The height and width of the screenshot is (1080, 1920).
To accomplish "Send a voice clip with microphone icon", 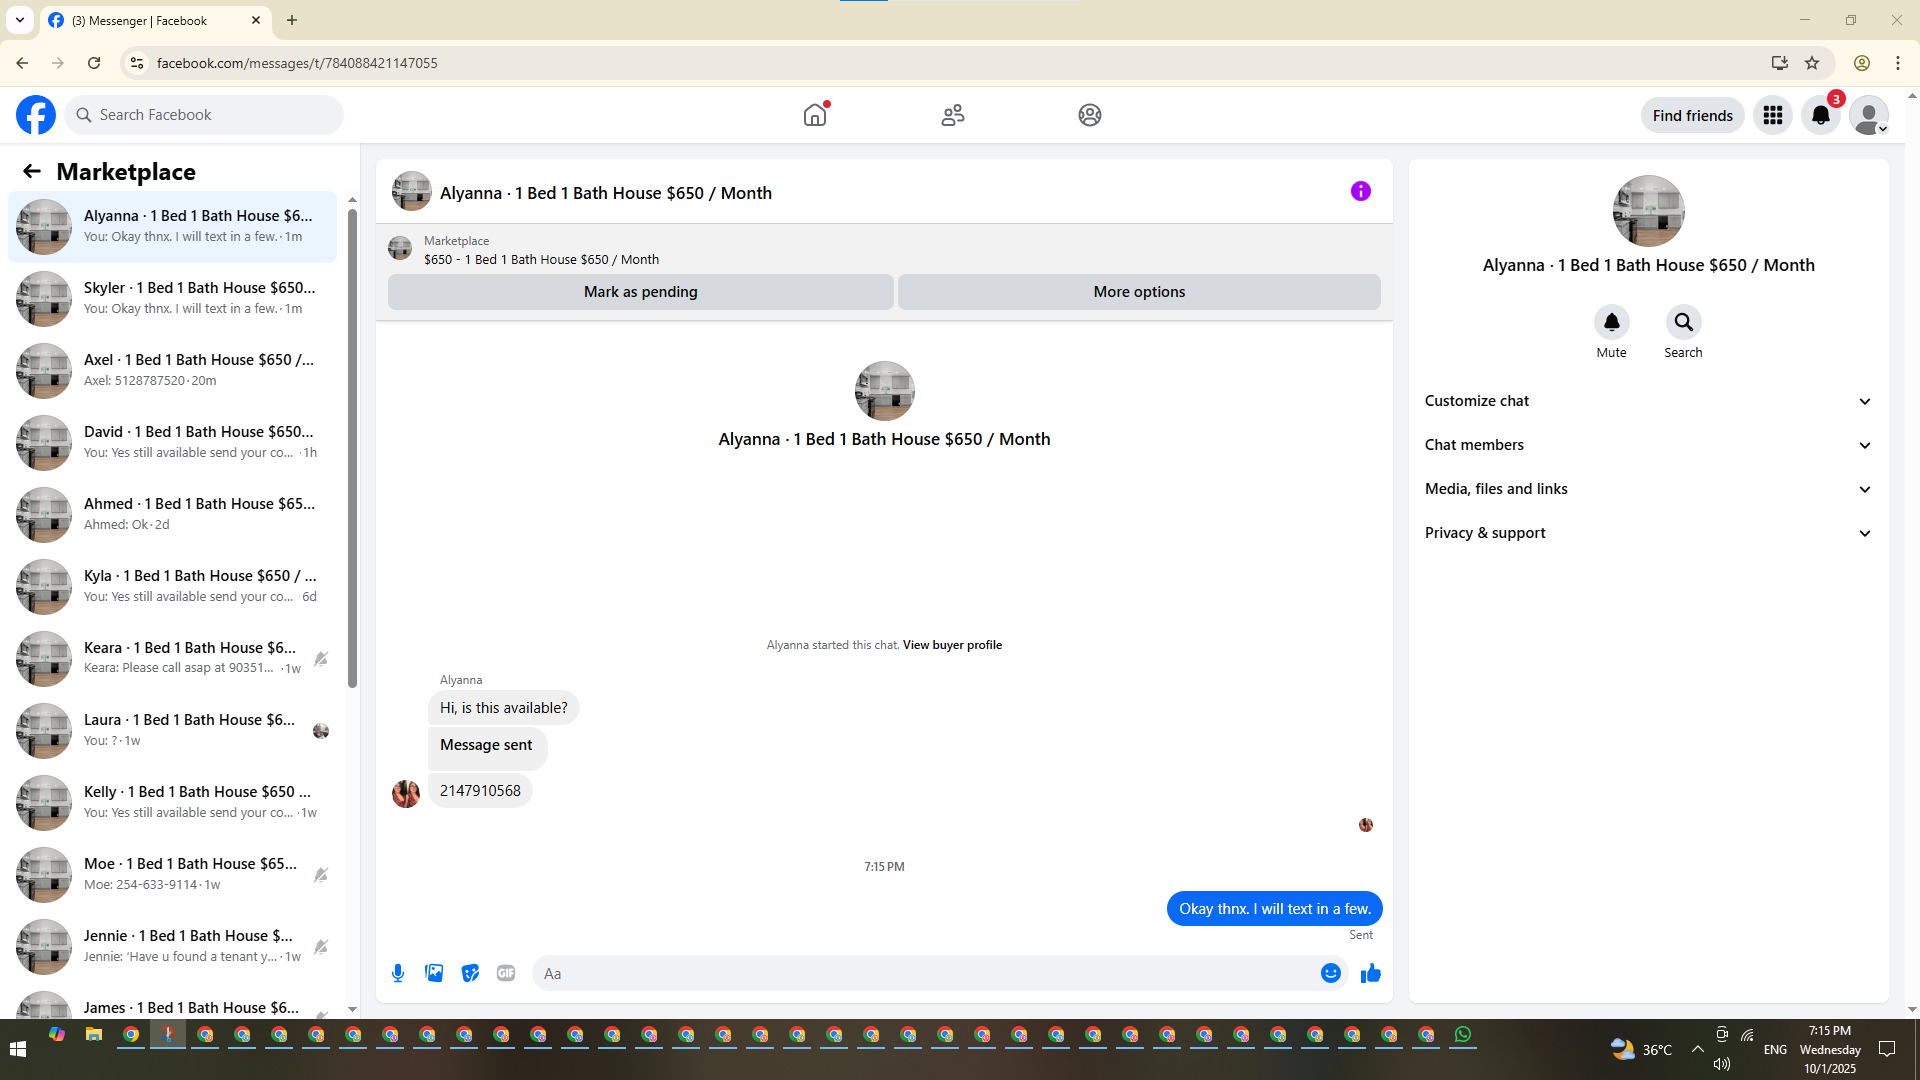I will (398, 973).
